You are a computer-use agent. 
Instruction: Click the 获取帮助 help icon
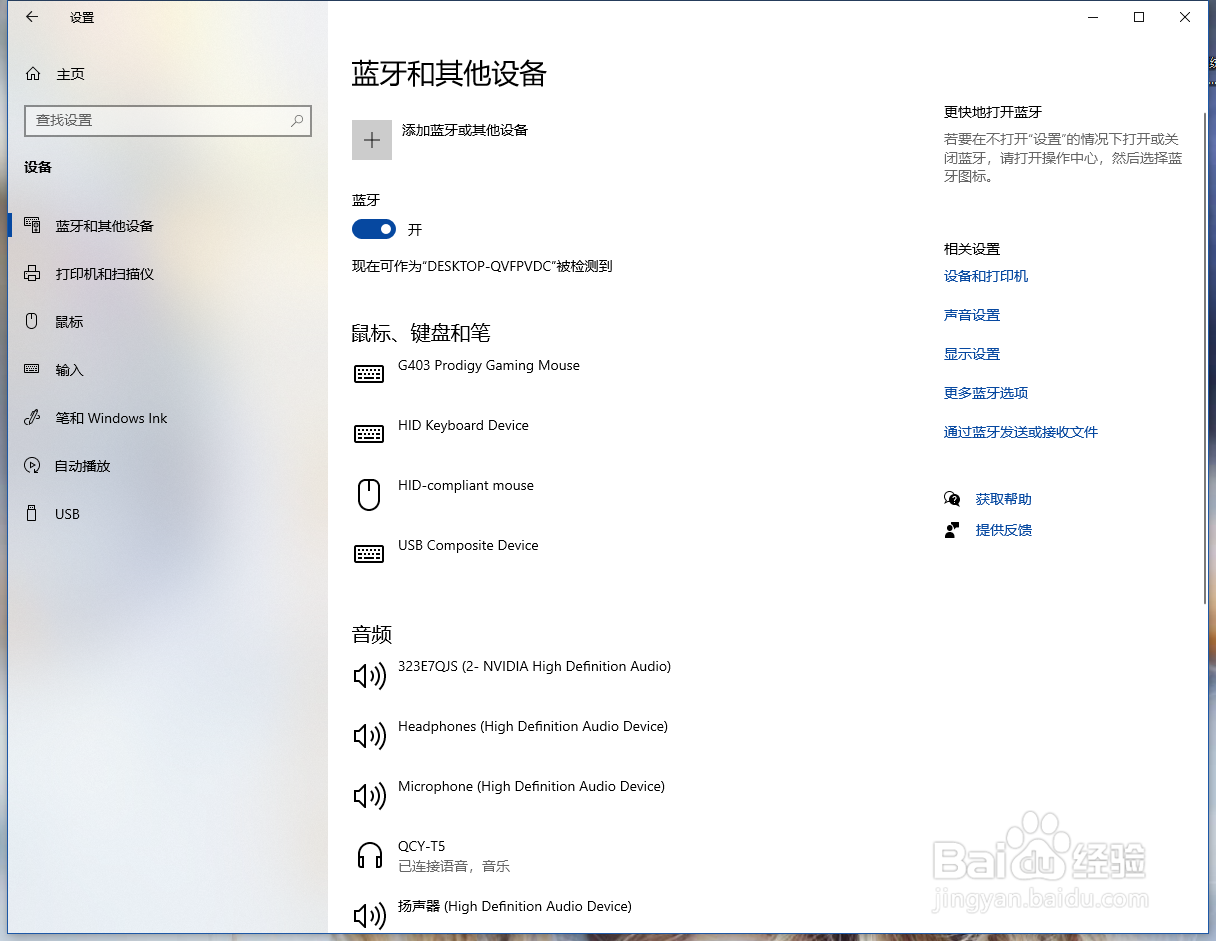[x=952, y=498]
